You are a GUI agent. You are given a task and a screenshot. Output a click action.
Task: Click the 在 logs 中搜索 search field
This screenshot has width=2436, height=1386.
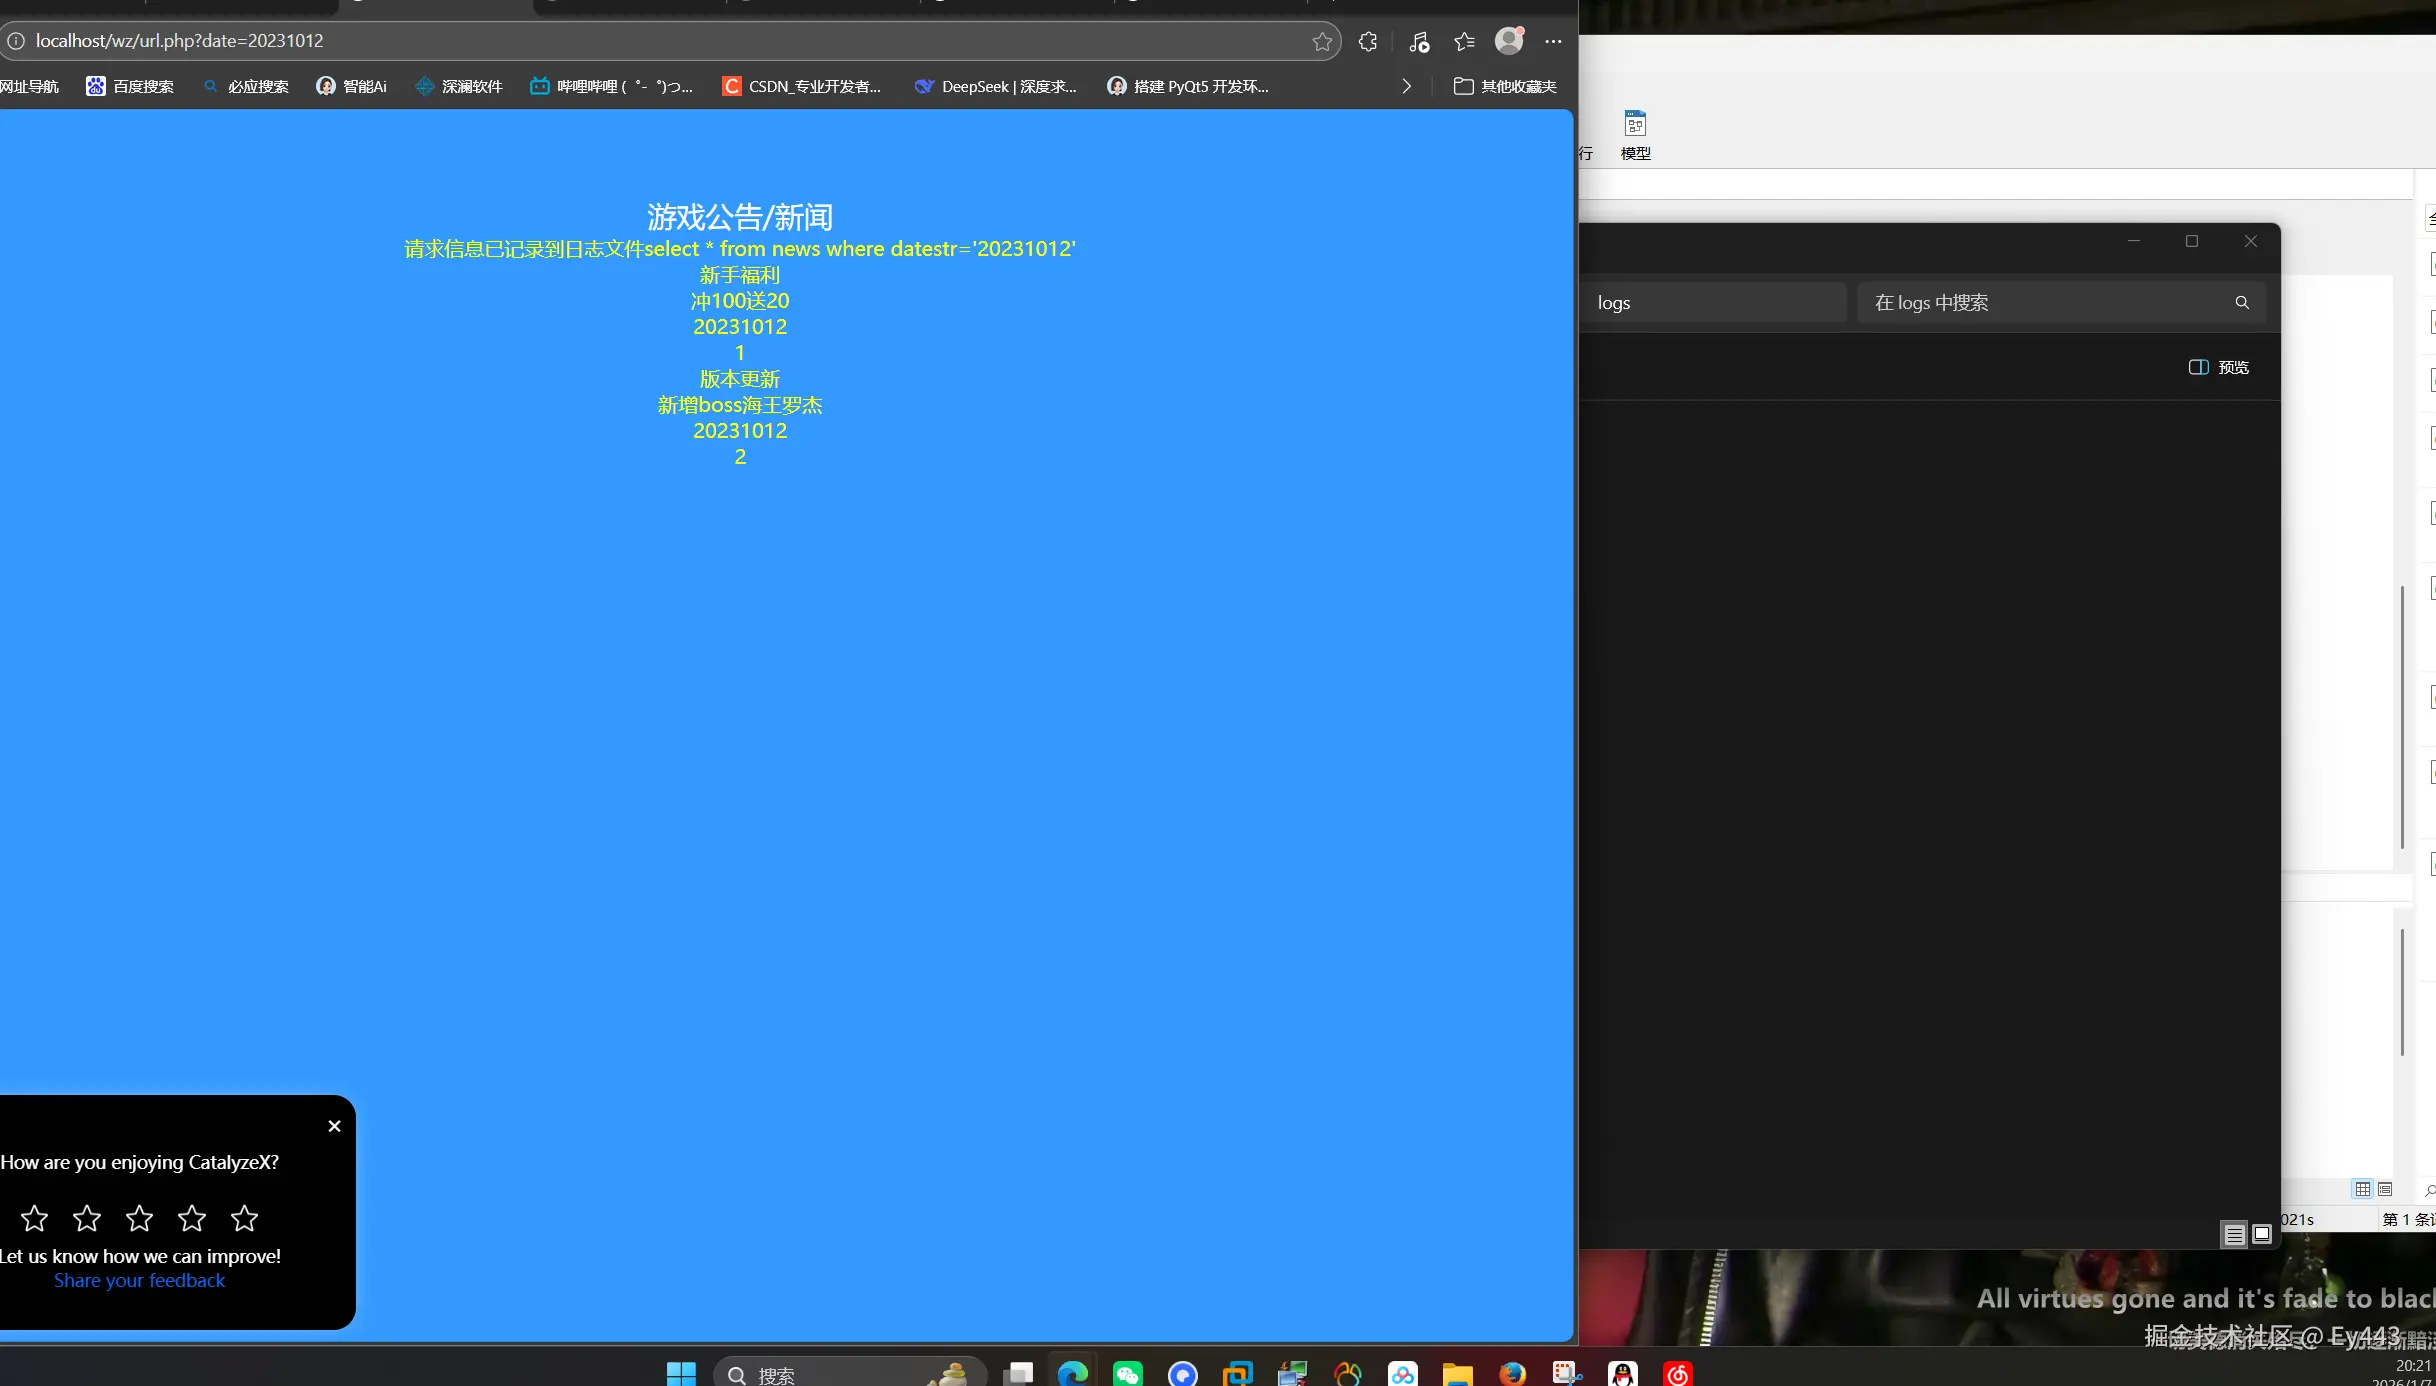tap(2040, 302)
